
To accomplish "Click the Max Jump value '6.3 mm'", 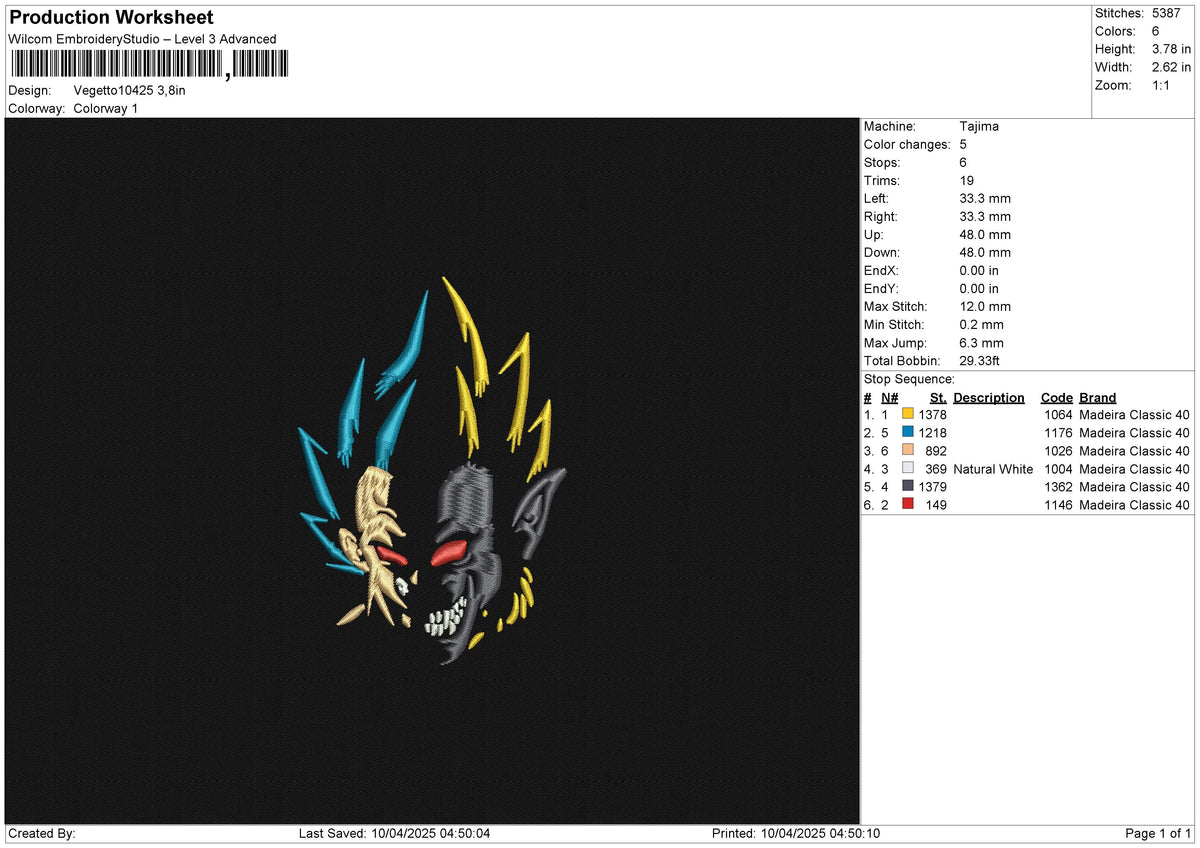I will coord(981,342).
